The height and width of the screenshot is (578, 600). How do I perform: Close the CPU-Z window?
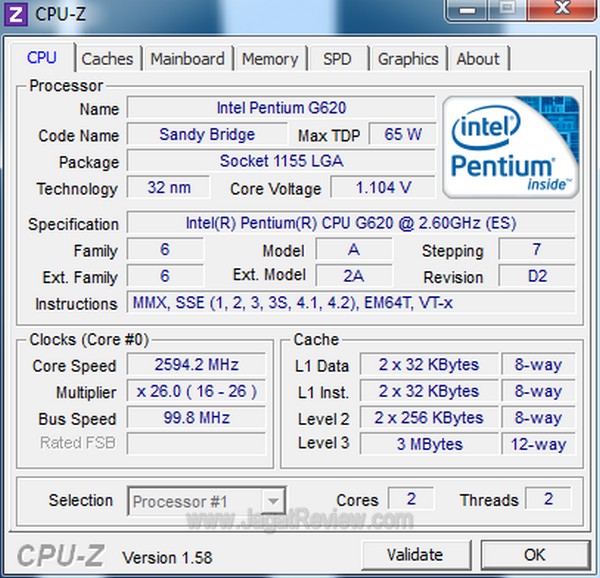562,10
